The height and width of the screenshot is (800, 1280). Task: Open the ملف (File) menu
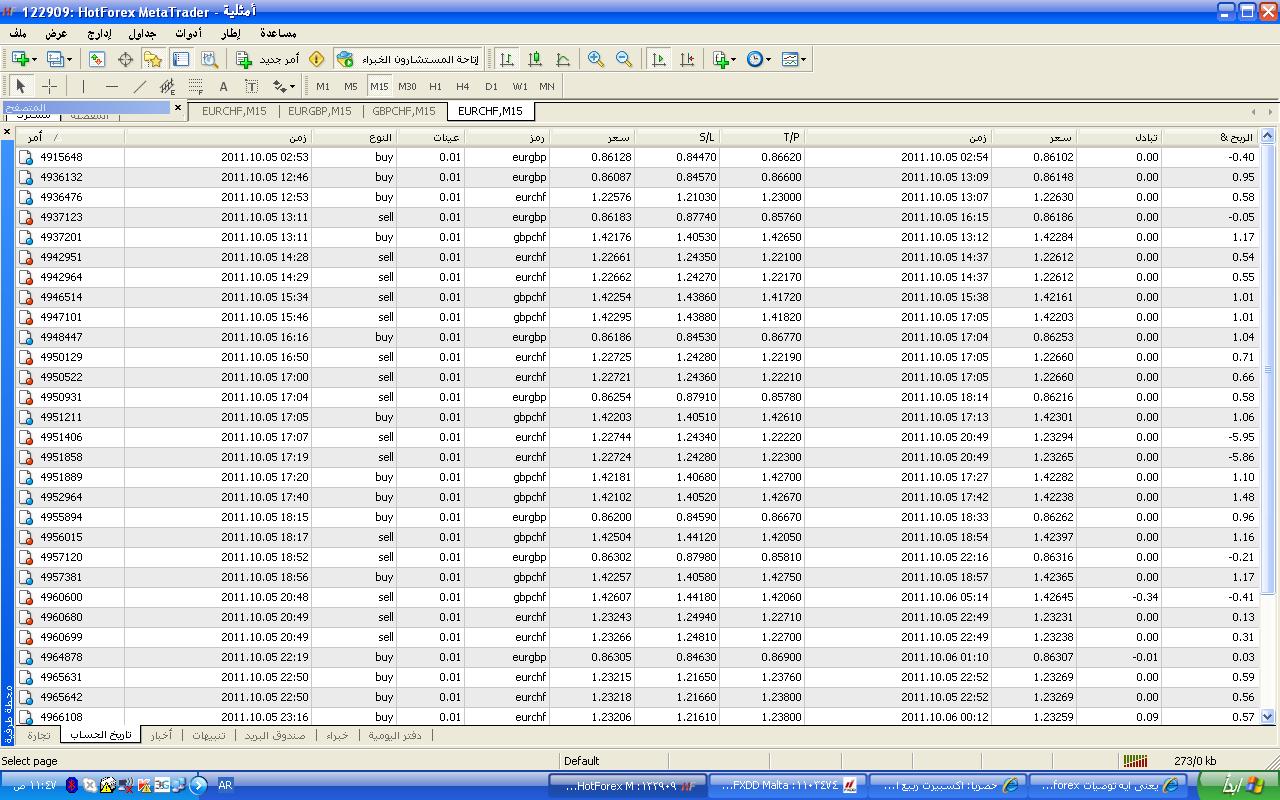tap(18, 34)
